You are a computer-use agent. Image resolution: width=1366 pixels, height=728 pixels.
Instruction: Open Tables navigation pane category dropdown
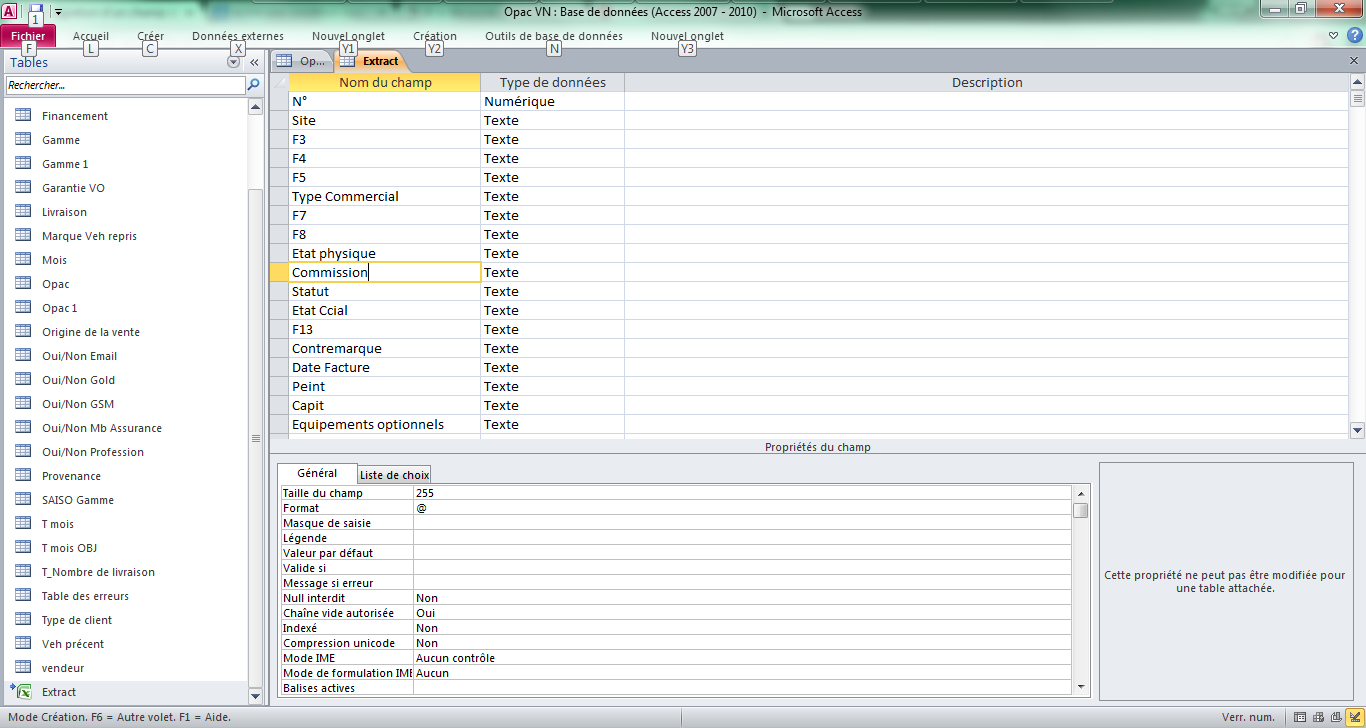click(x=233, y=62)
